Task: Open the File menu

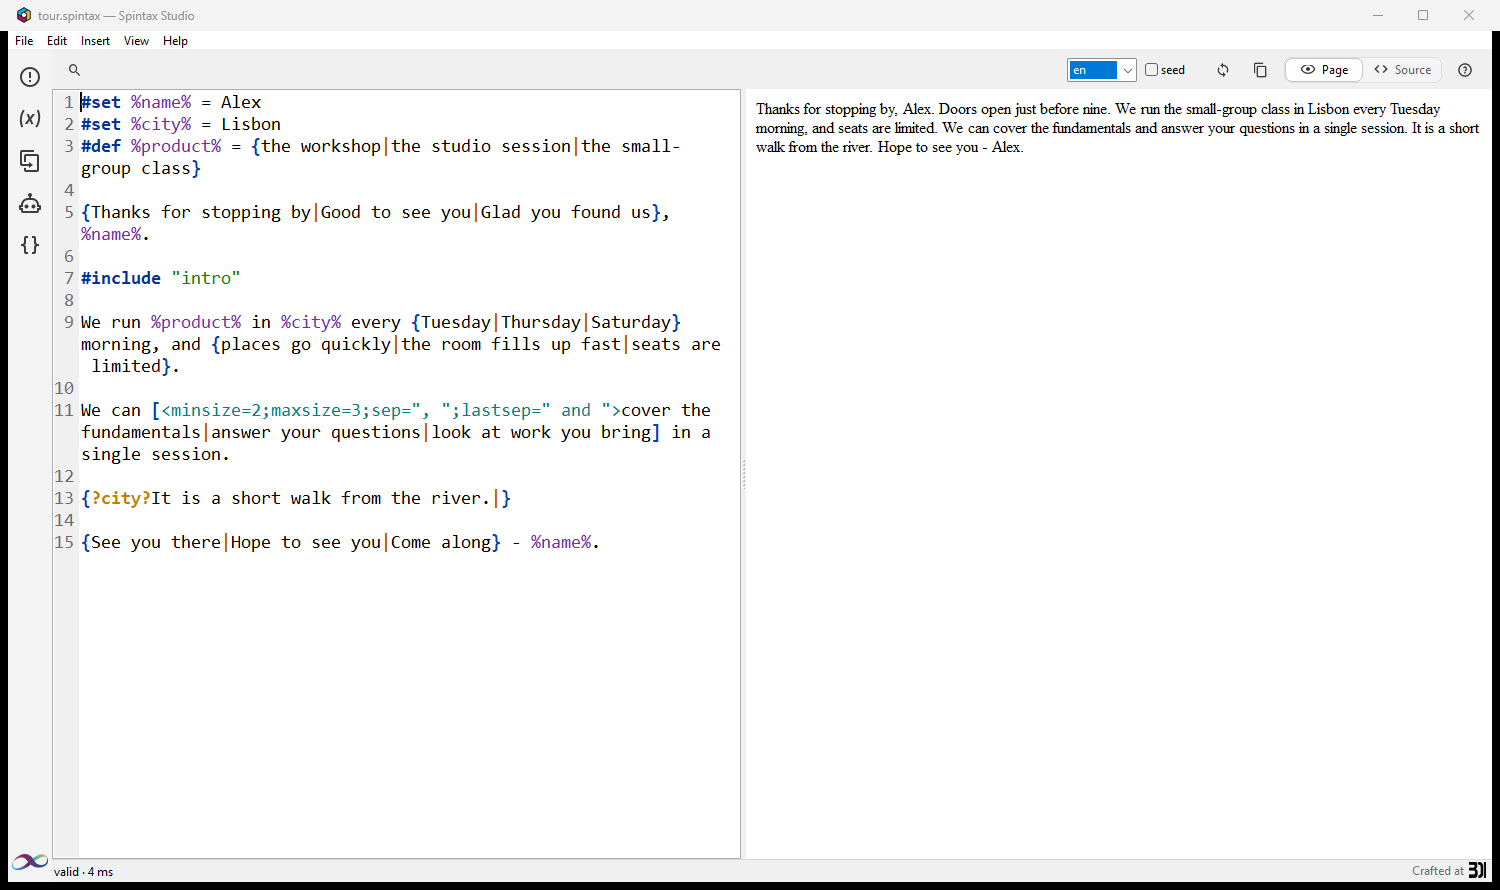Action: click(24, 41)
